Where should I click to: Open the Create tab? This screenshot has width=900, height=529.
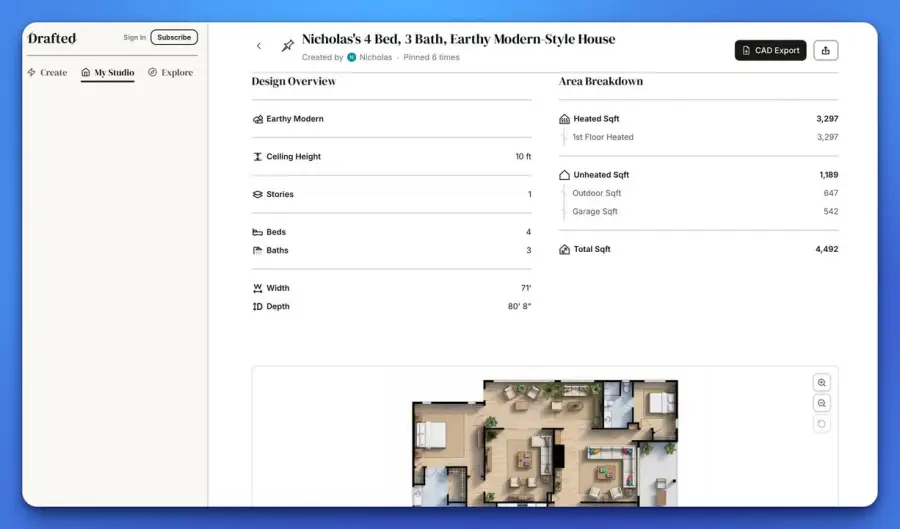pyautogui.click(x=48, y=72)
